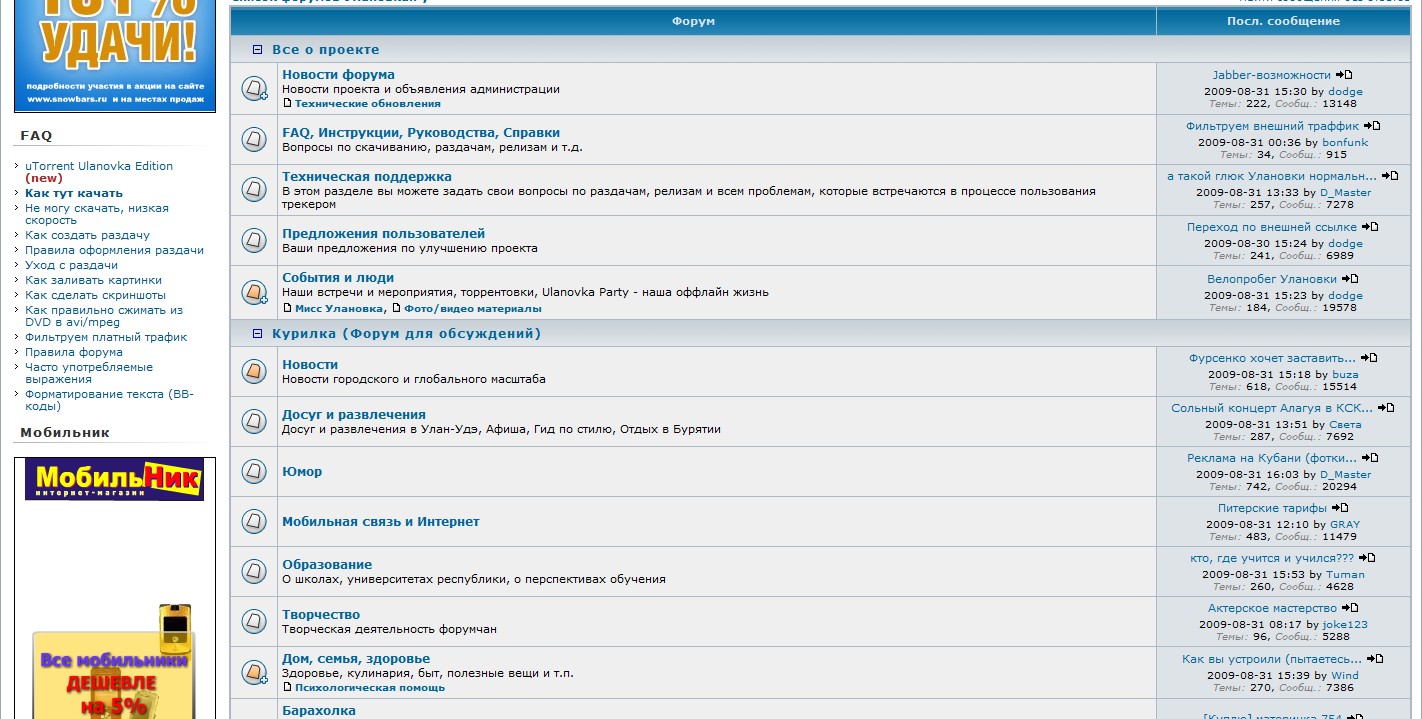Click the status icon beside Творчество forum

click(254, 621)
